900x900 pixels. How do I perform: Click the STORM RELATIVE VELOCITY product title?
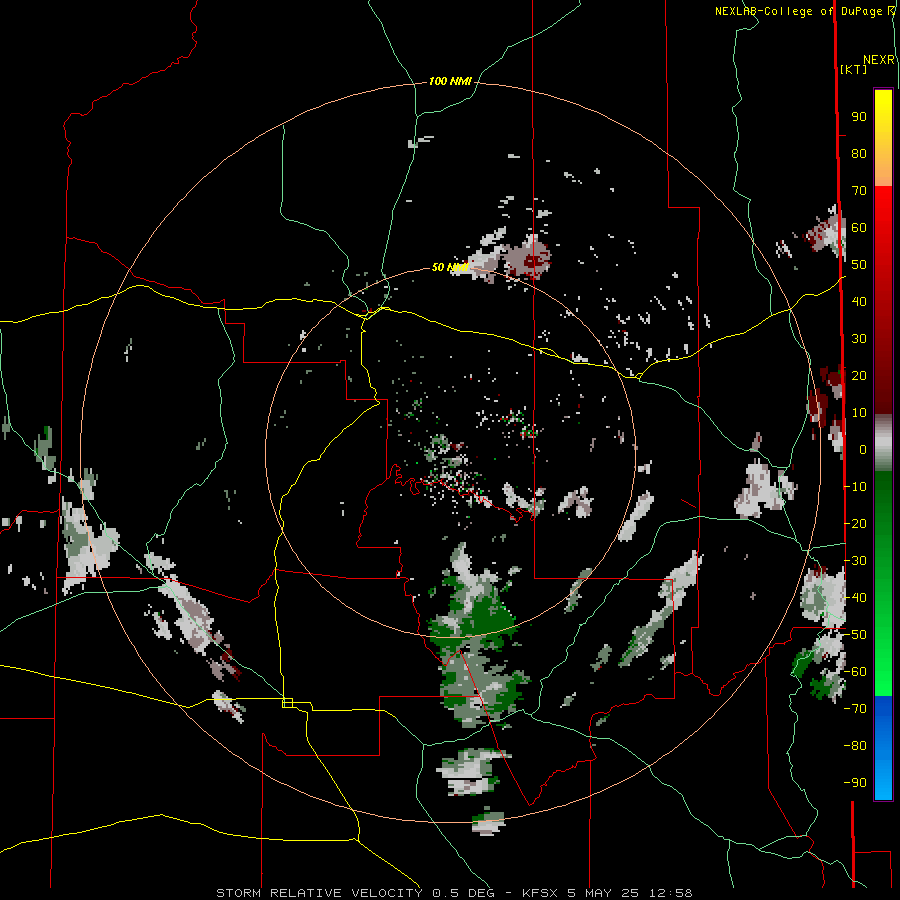coord(319,893)
